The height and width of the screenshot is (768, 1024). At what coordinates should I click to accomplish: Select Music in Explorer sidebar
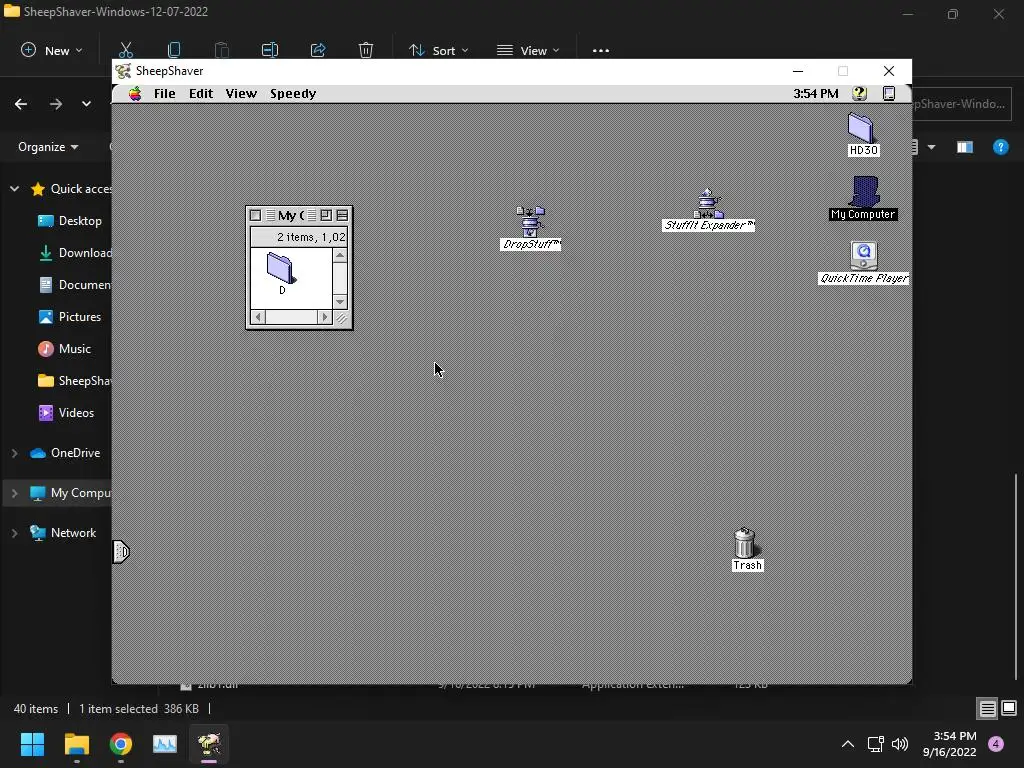[x=65, y=349]
